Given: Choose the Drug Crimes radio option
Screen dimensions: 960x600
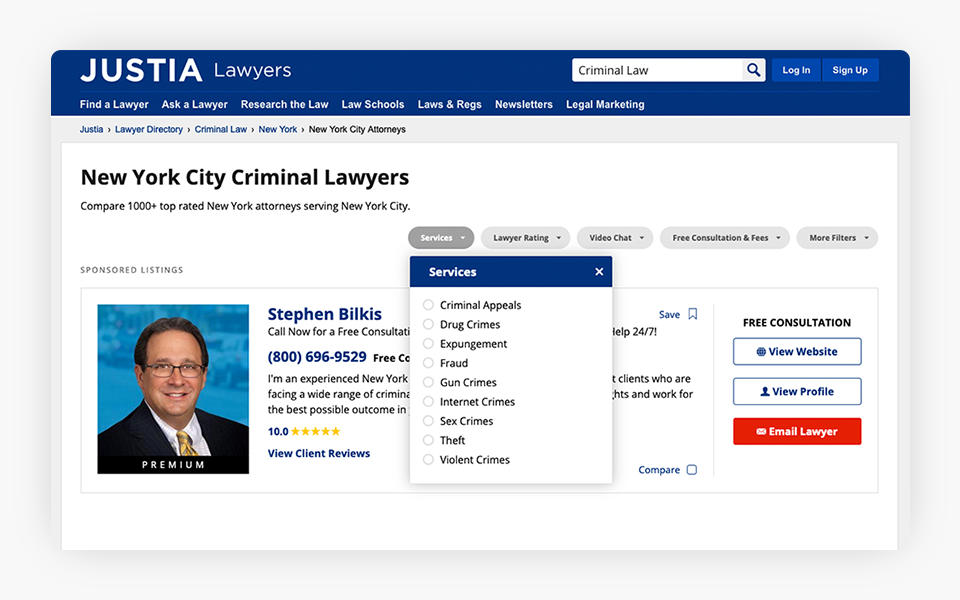Looking at the screenshot, I should click(428, 324).
